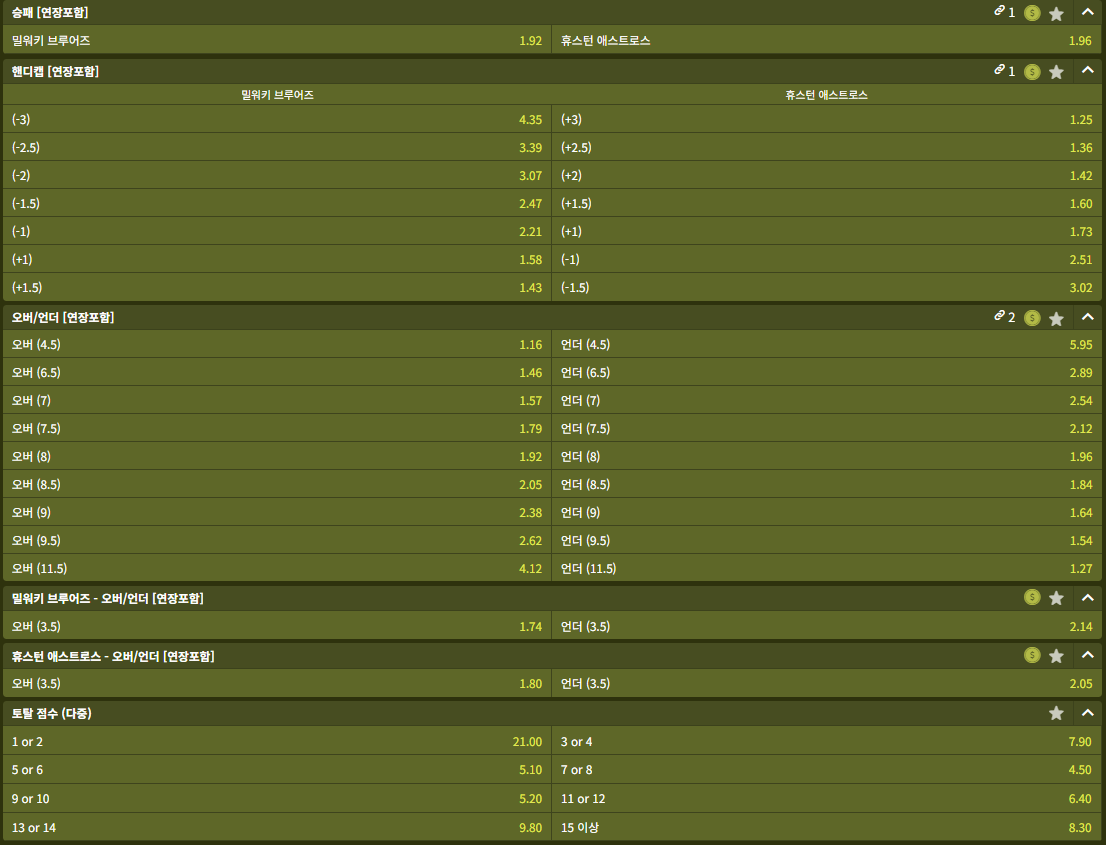Pick 오버 (7.5) at 1.79

click(x=277, y=428)
